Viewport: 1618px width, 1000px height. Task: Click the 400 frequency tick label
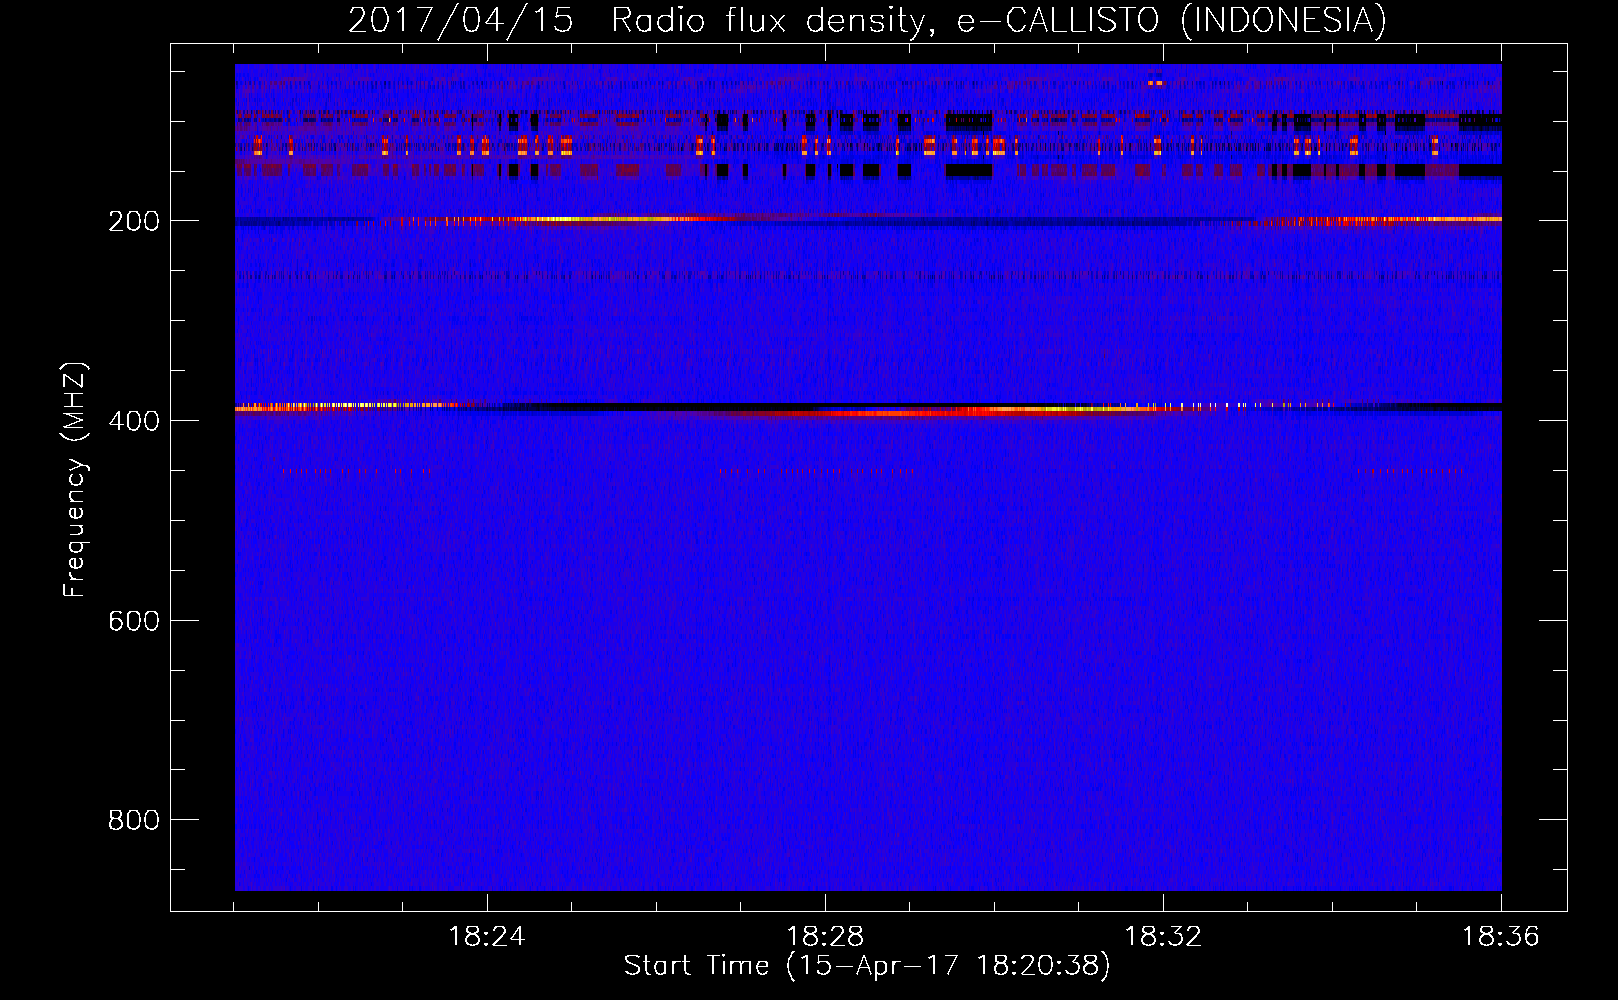(134, 421)
